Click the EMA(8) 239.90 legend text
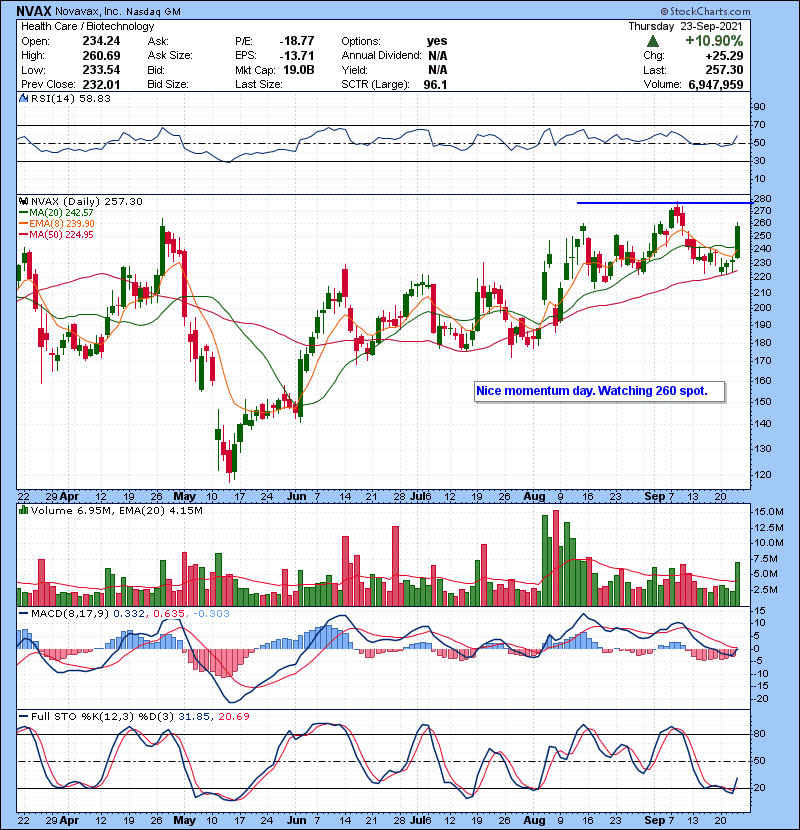 (62, 223)
